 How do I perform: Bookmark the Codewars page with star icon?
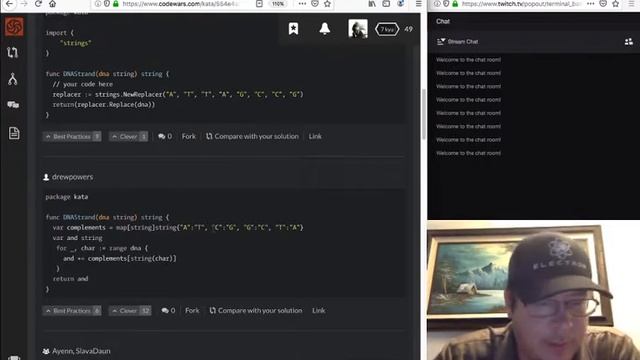point(327,4)
